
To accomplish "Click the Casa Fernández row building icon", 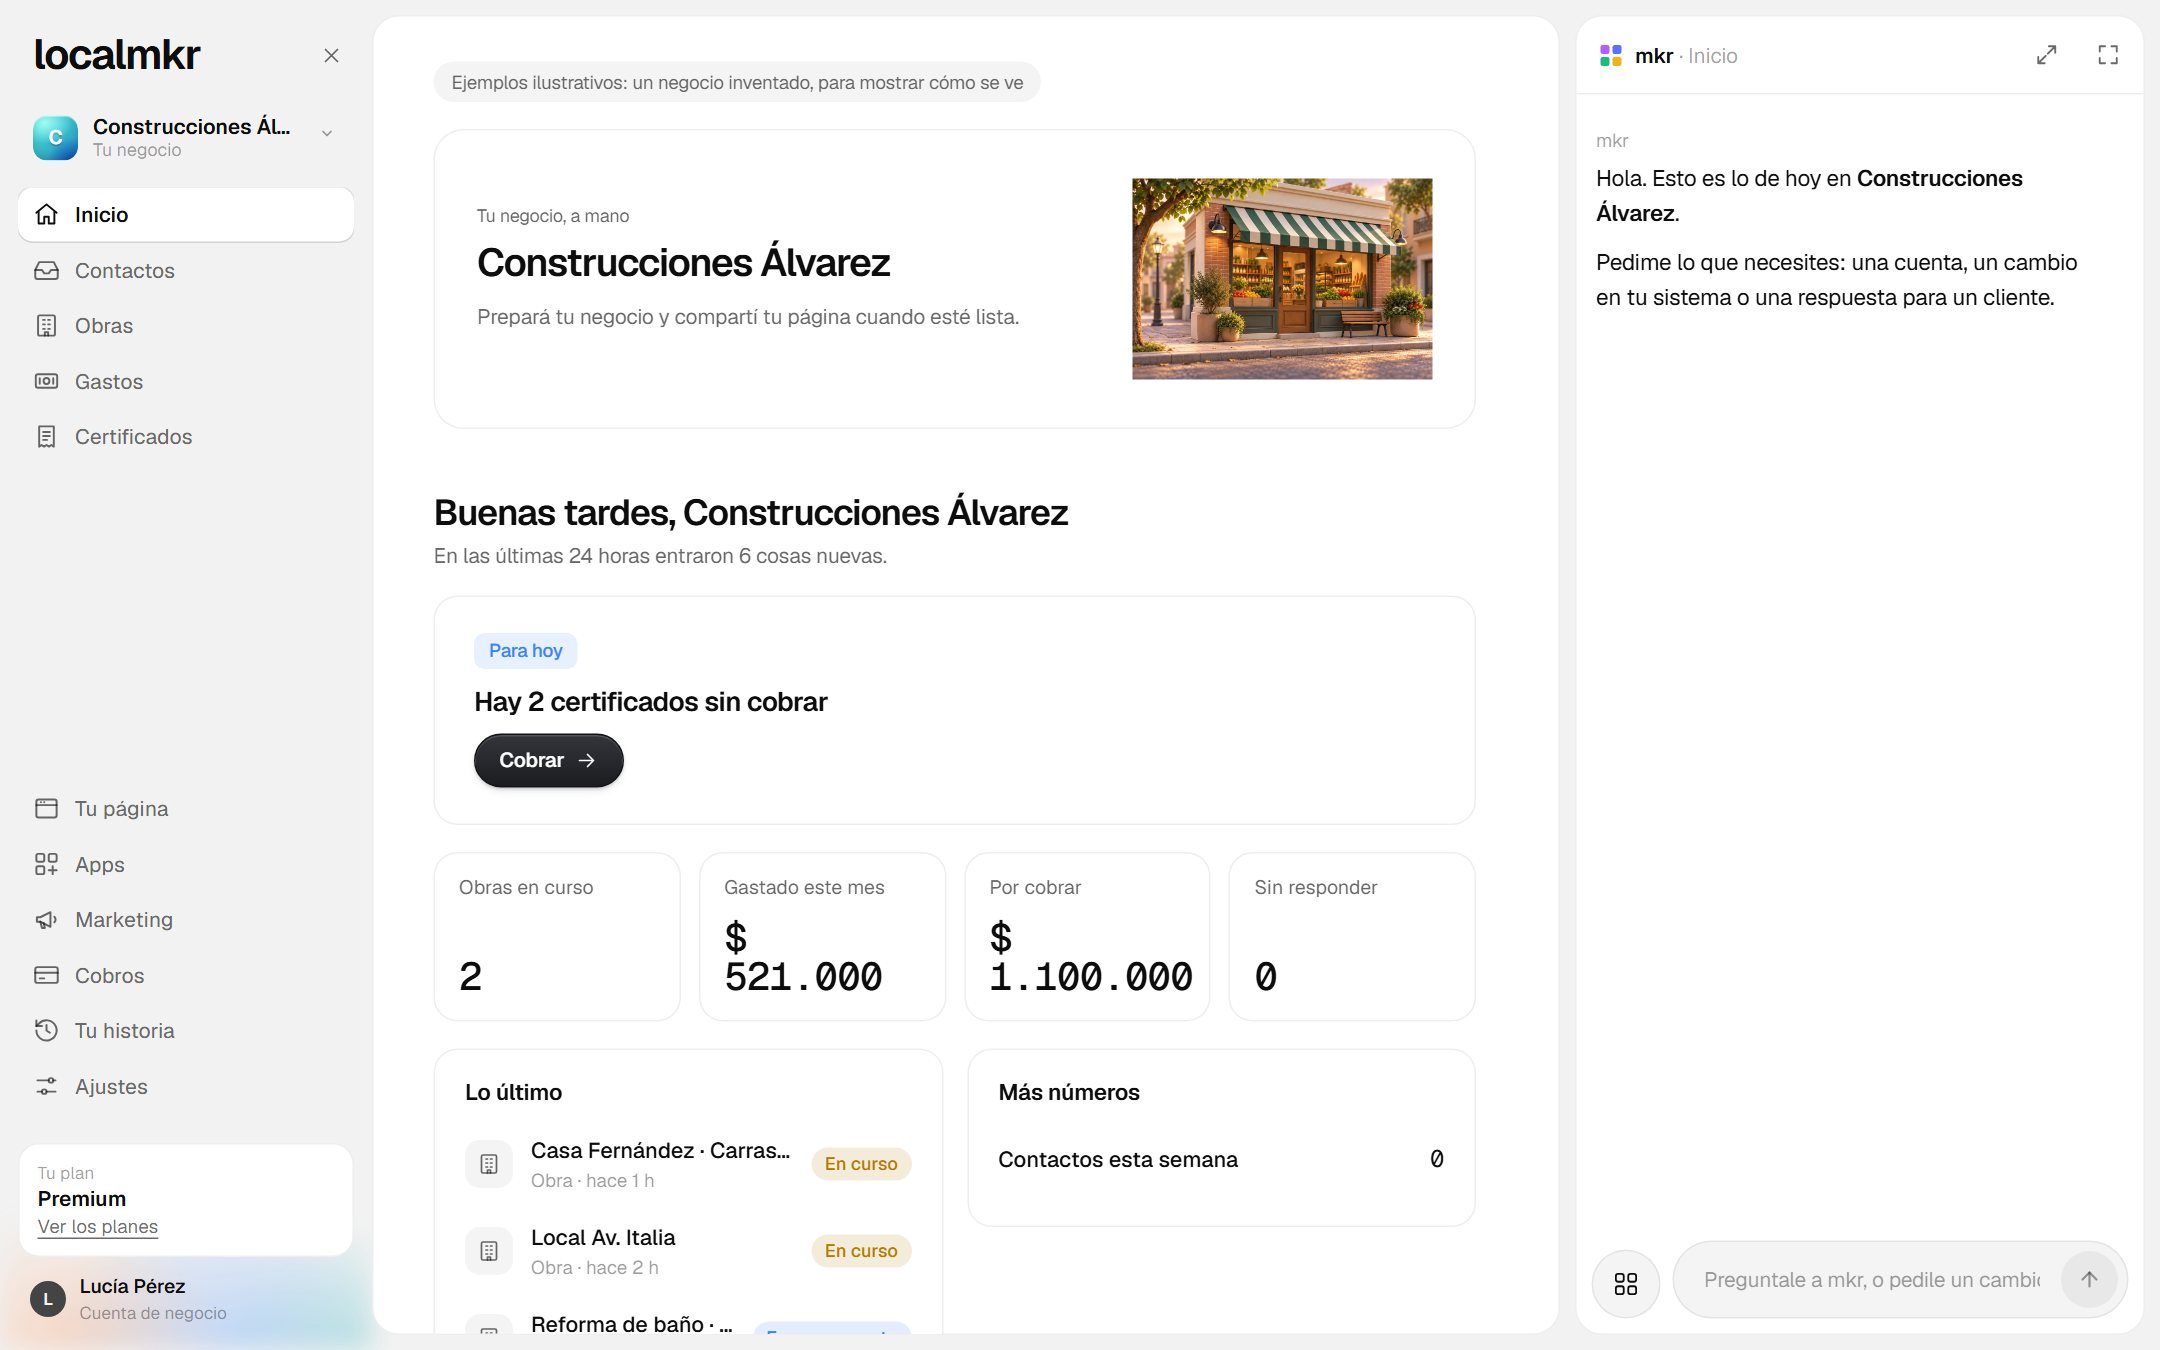I will [489, 1164].
